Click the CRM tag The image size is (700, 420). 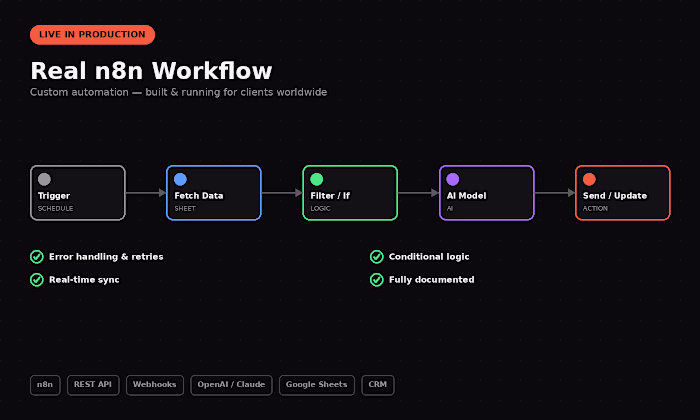tap(378, 385)
